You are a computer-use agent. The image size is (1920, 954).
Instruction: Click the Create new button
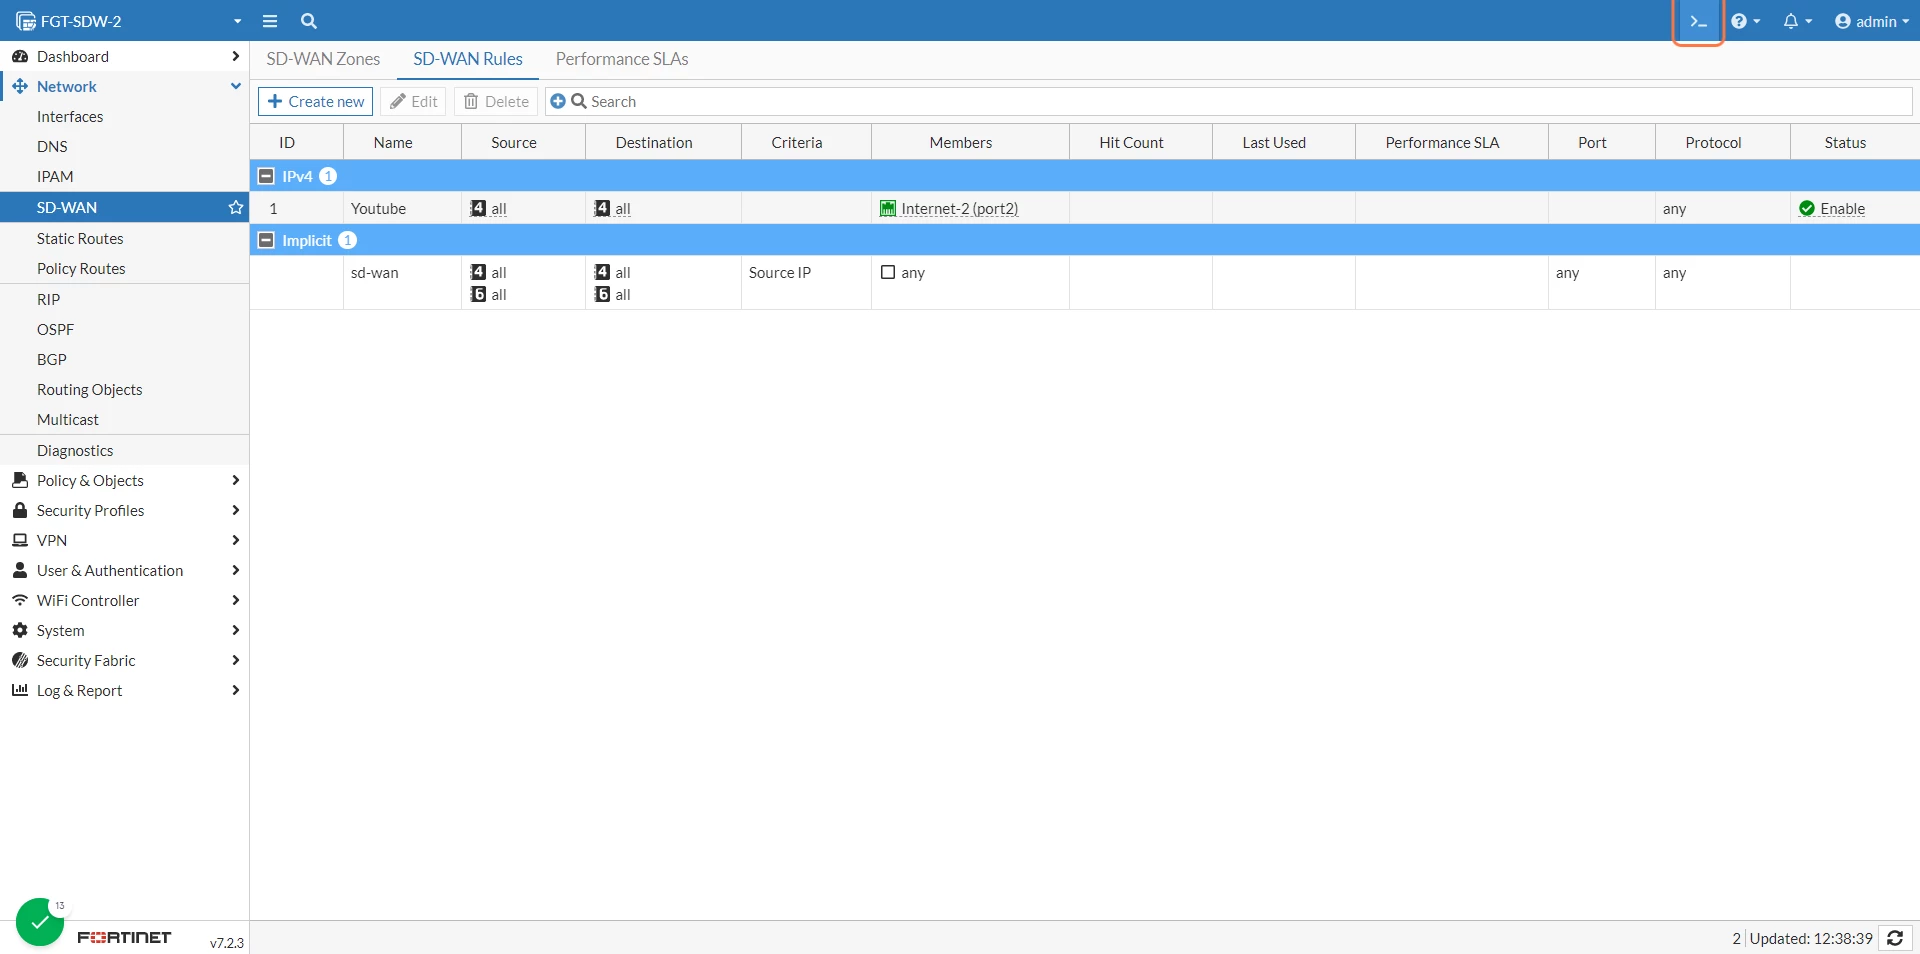pyautogui.click(x=316, y=102)
